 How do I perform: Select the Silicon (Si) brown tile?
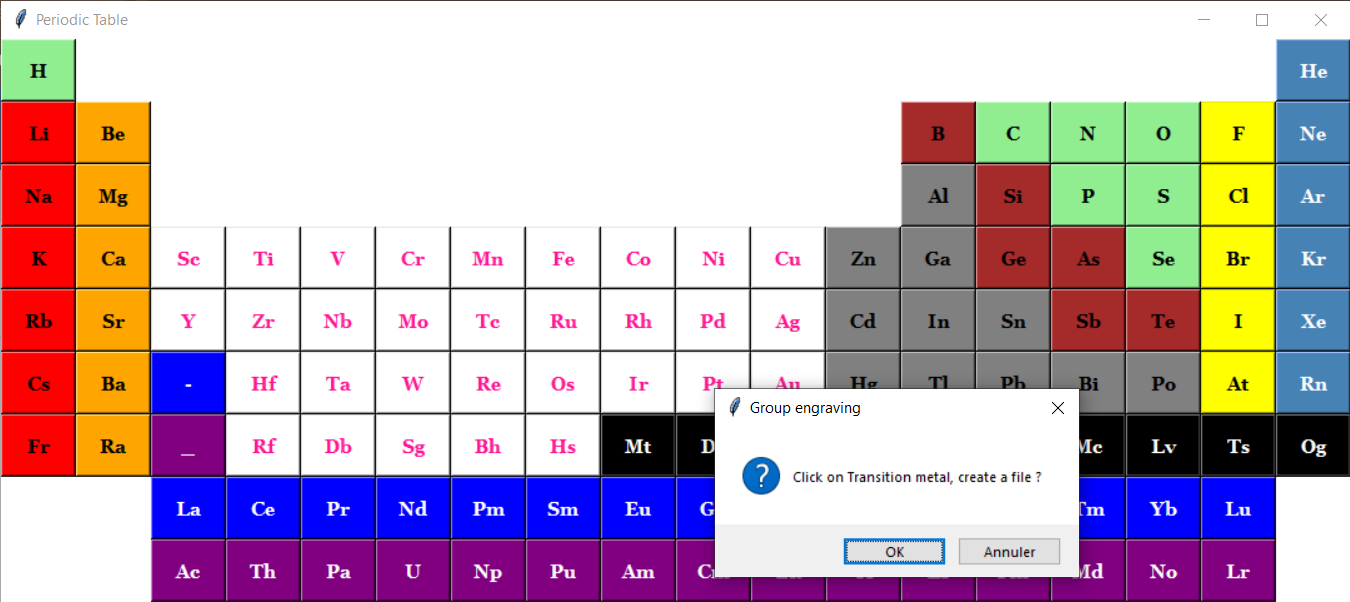click(x=1013, y=196)
